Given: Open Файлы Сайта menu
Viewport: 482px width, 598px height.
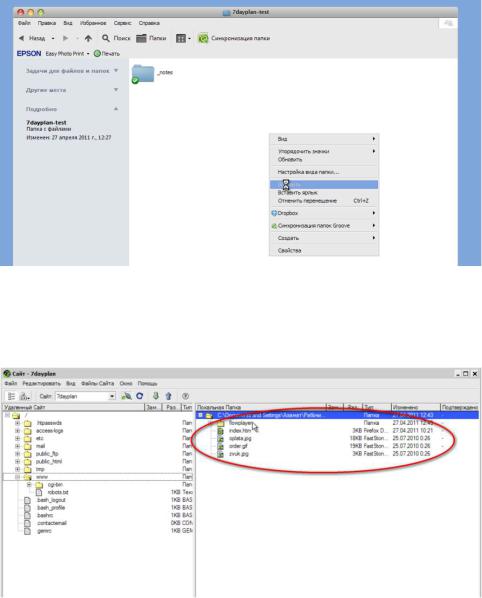Looking at the screenshot, I should [x=98, y=383].
